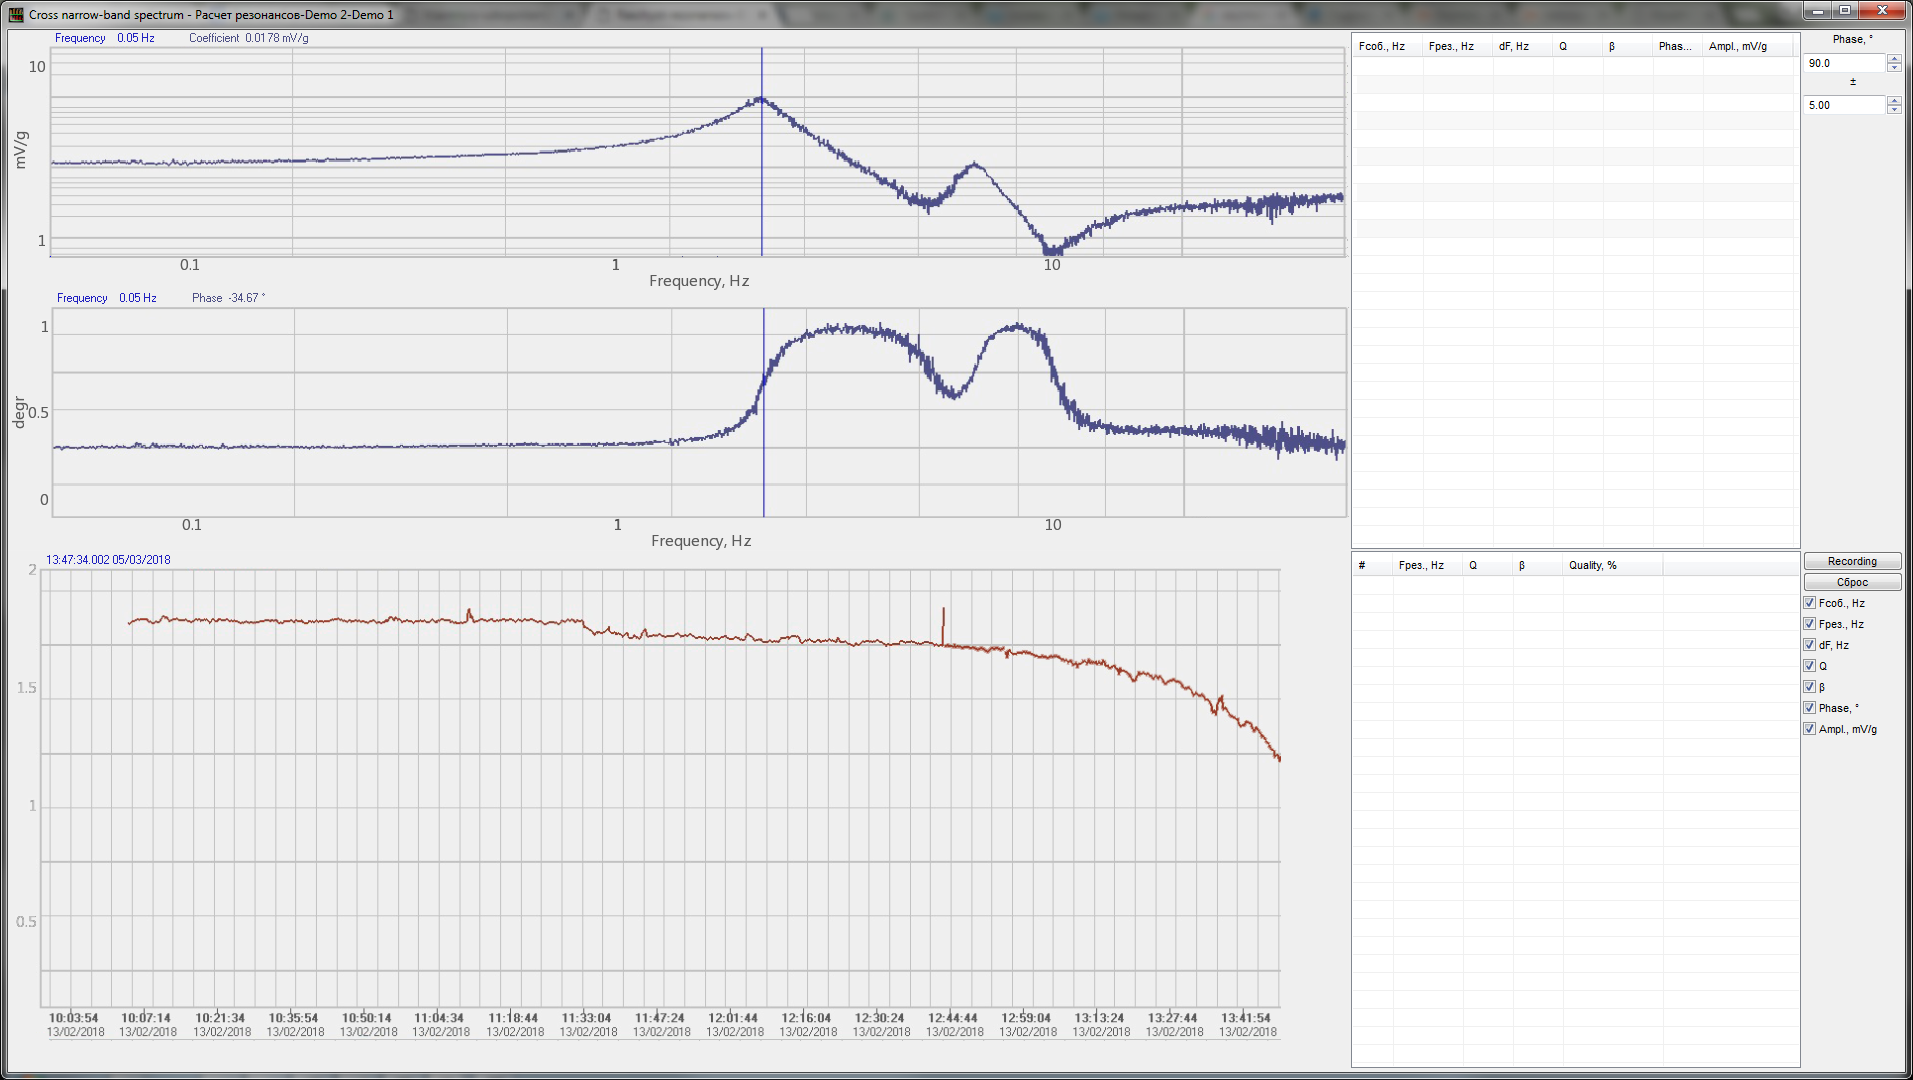Screen dimensions: 1913x1080
Task: Uncheck the Q checkbox
Action: click(1810, 665)
